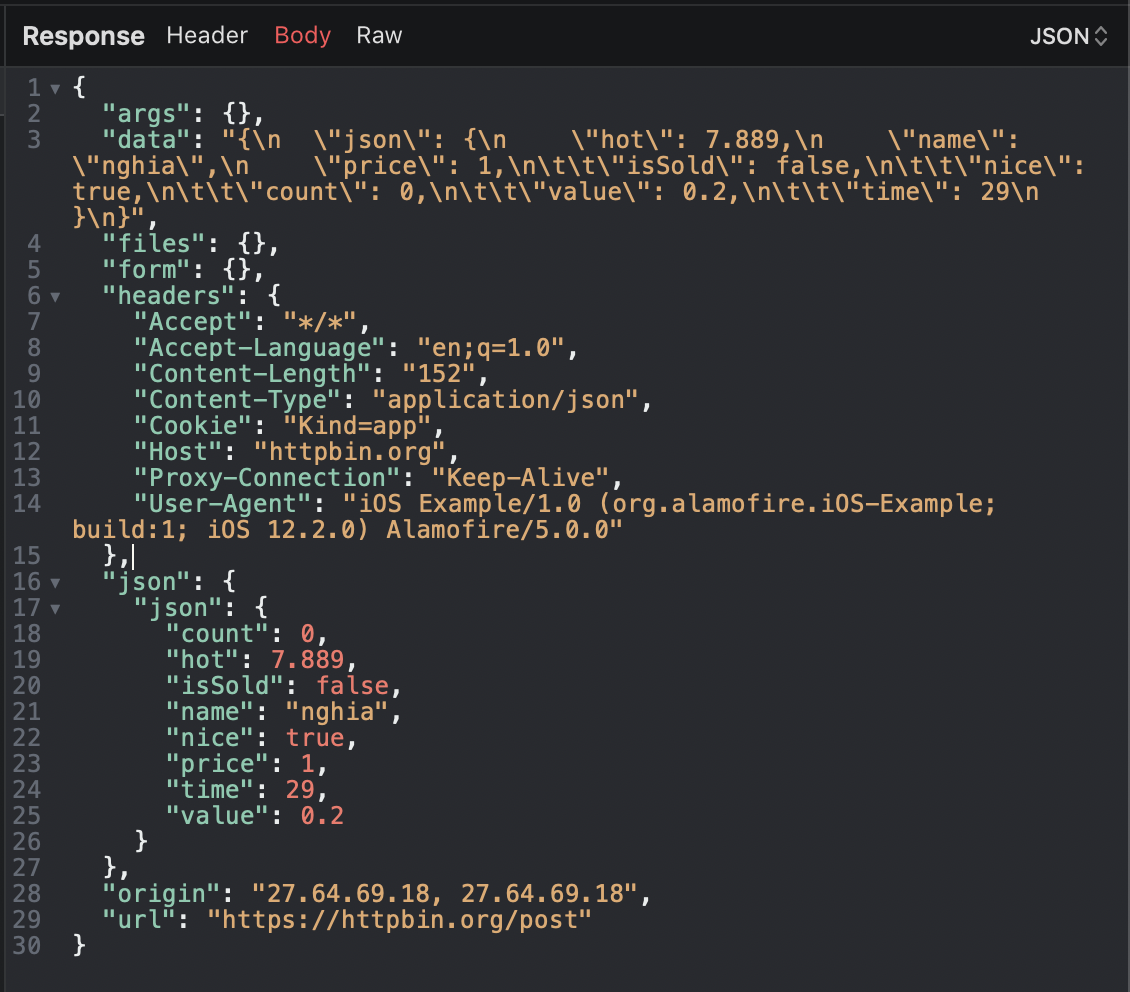
Task: Click the "User-Agent" key
Action: coord(222,503)
